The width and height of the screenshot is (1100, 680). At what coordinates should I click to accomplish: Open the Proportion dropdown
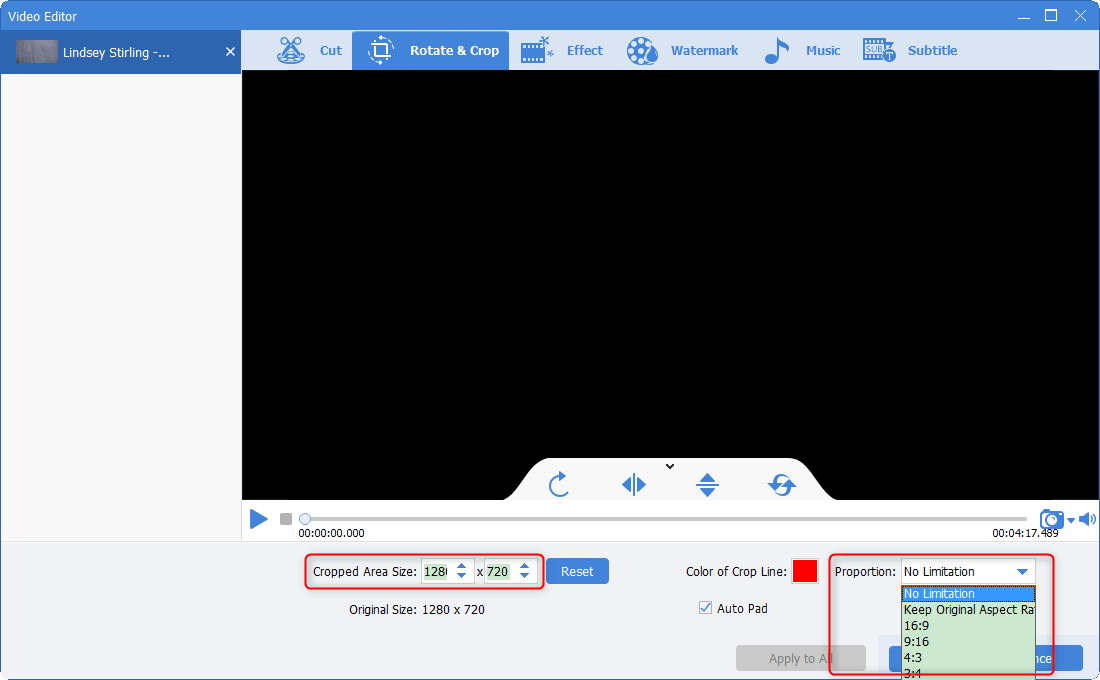coord(967,572)
